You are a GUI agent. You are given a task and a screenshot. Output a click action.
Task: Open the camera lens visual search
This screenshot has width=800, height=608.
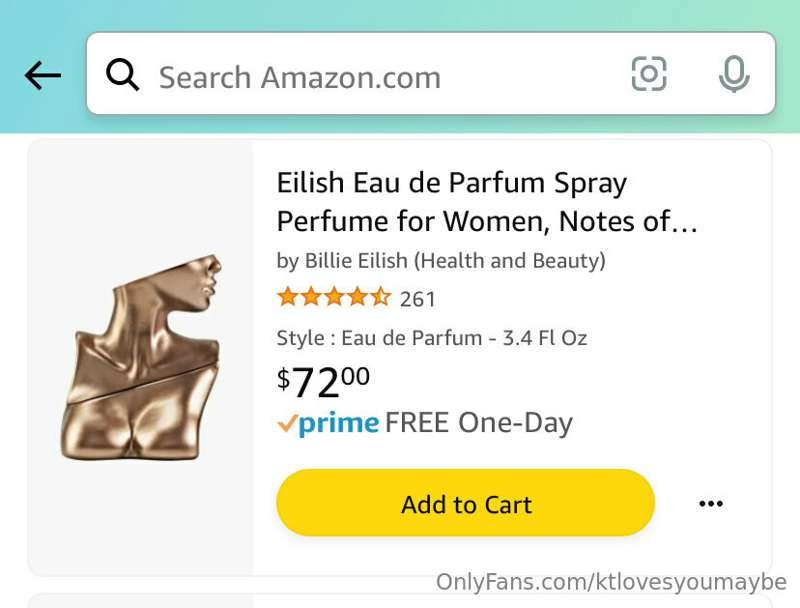pyautogui.click(x=649, y=74)
